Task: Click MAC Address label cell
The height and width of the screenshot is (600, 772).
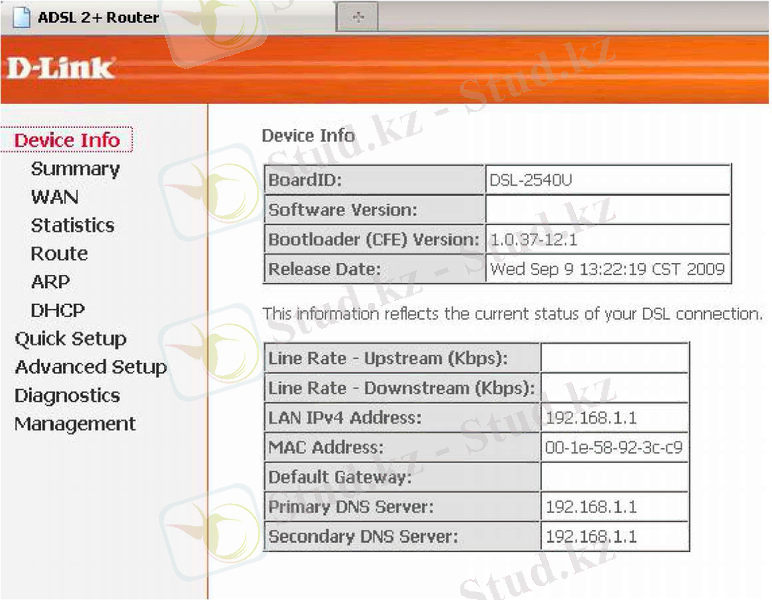Action: (x=402, y=447)
